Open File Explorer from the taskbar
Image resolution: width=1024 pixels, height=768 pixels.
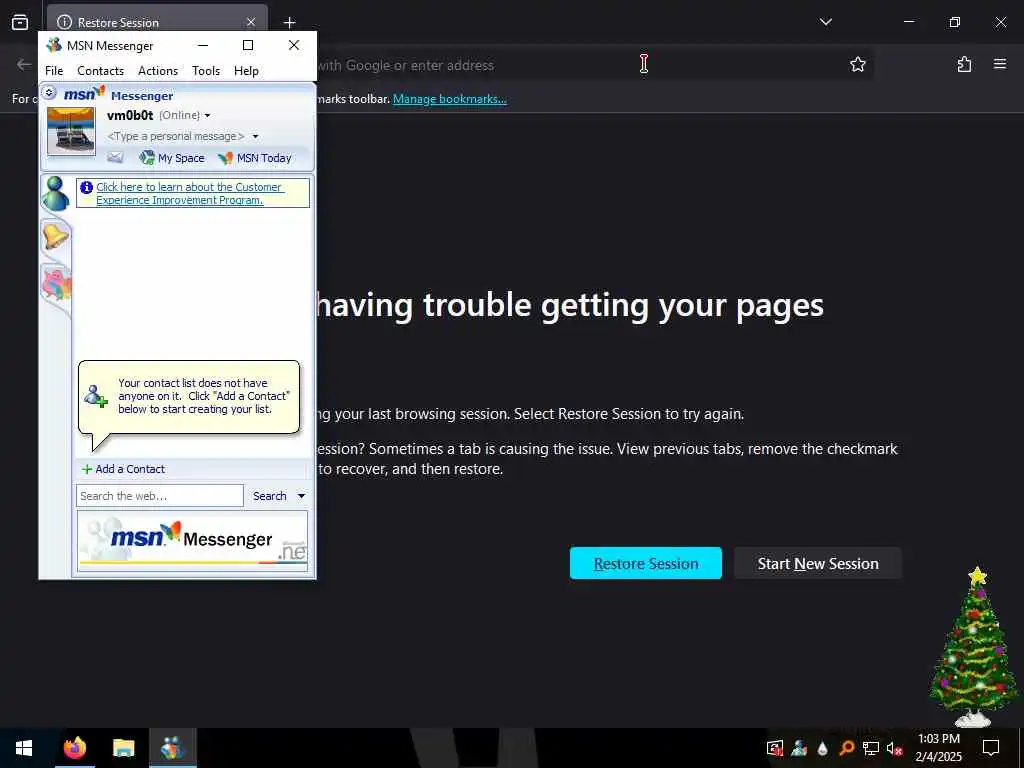[123, 748]
